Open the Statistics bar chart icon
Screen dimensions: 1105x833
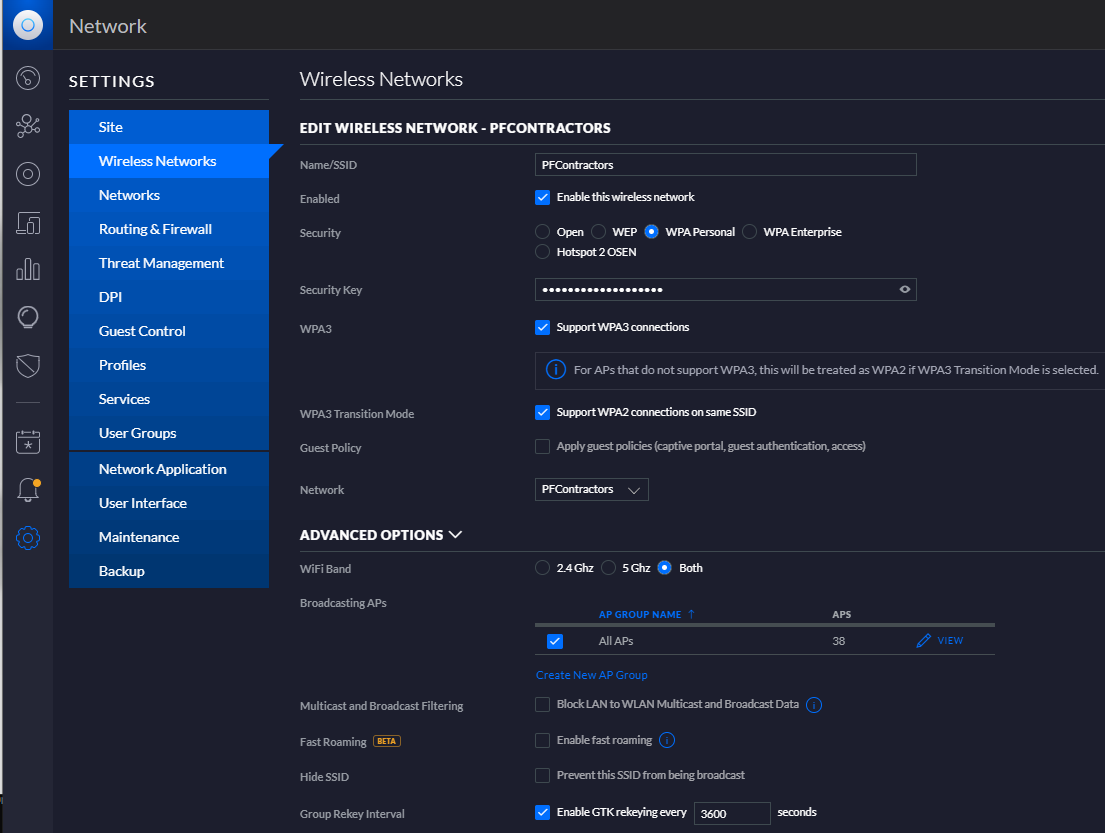click(28, 269)
